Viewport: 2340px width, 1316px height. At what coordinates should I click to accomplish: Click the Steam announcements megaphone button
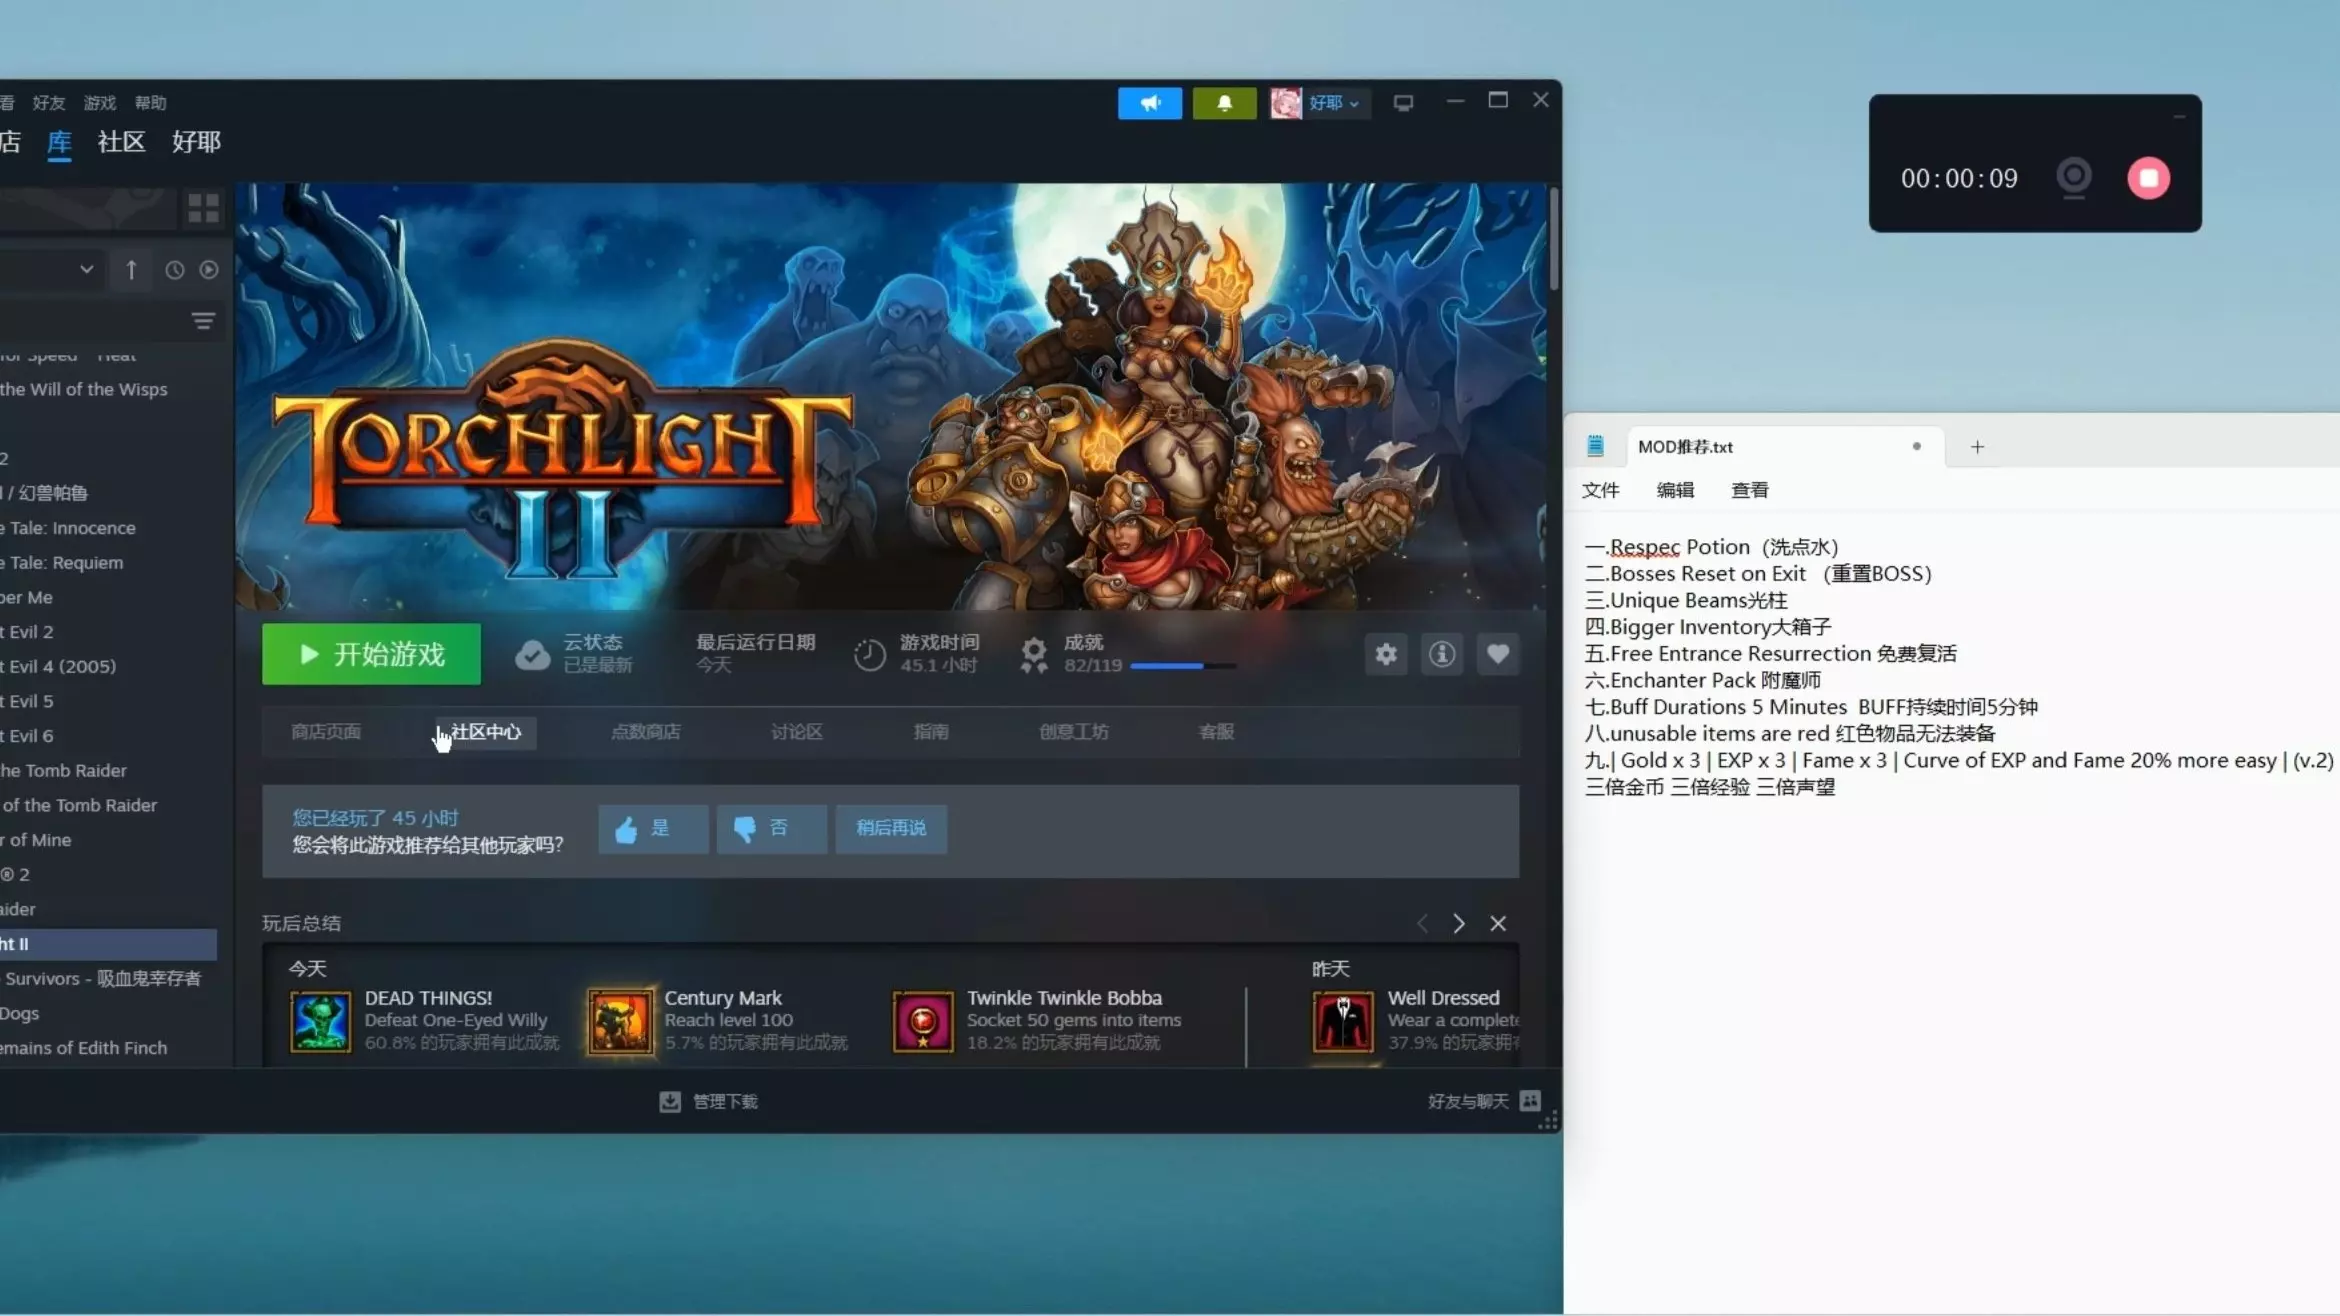coord(1150,103)
